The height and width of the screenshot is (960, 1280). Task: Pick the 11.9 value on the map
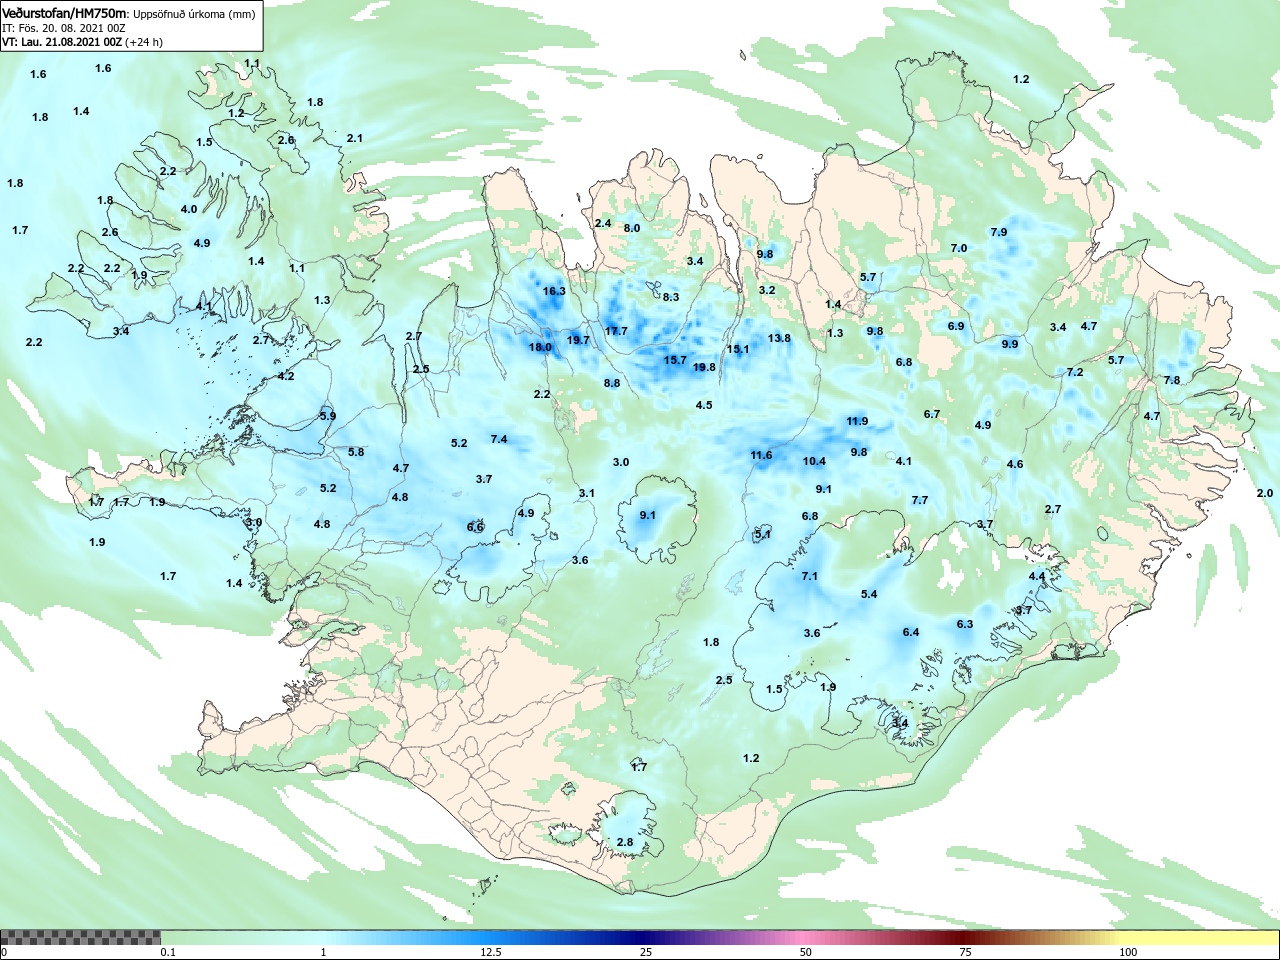pyautogui.click(x=857, y=421)
